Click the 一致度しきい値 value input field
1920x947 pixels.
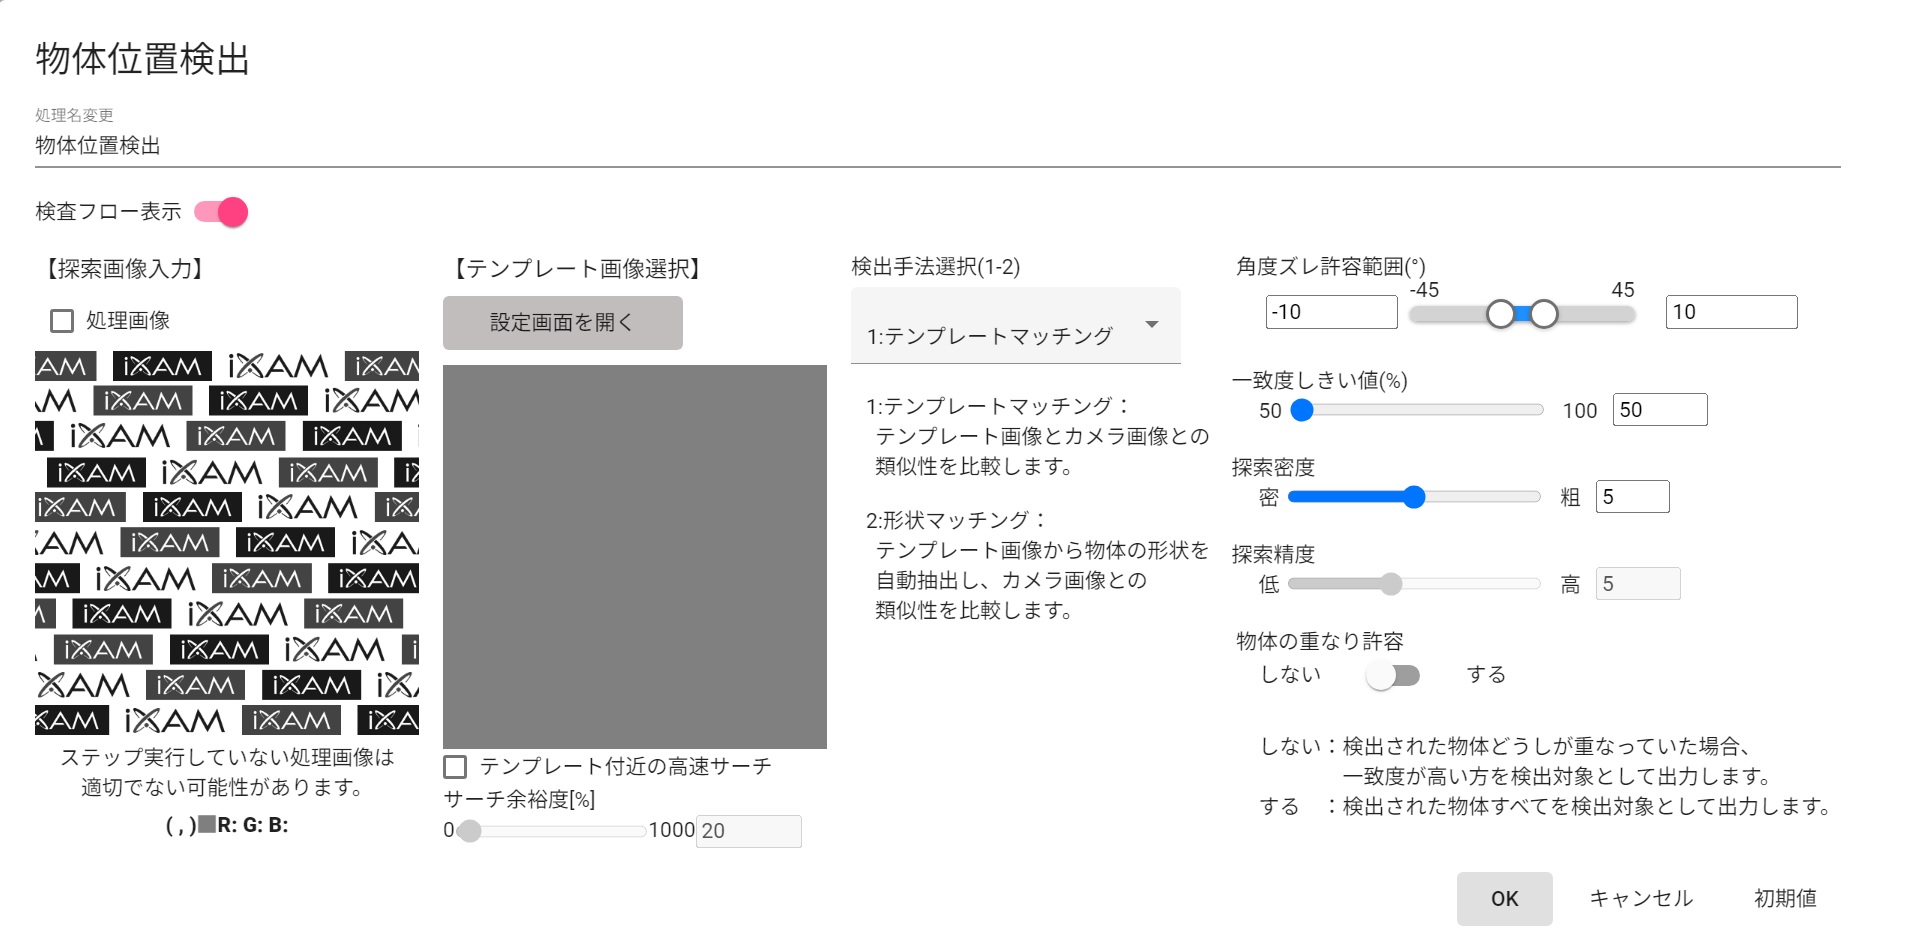tap(1659, 410)
